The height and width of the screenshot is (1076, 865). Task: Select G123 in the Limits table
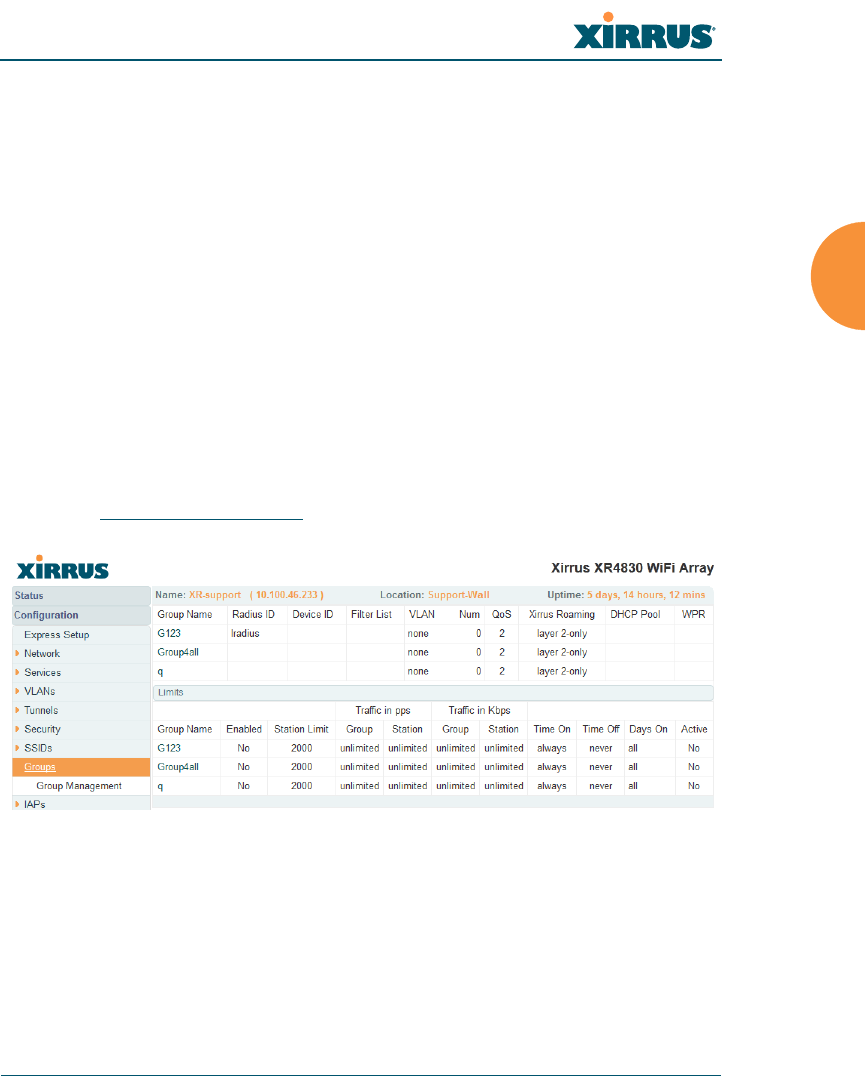click(x=169, y=748)
